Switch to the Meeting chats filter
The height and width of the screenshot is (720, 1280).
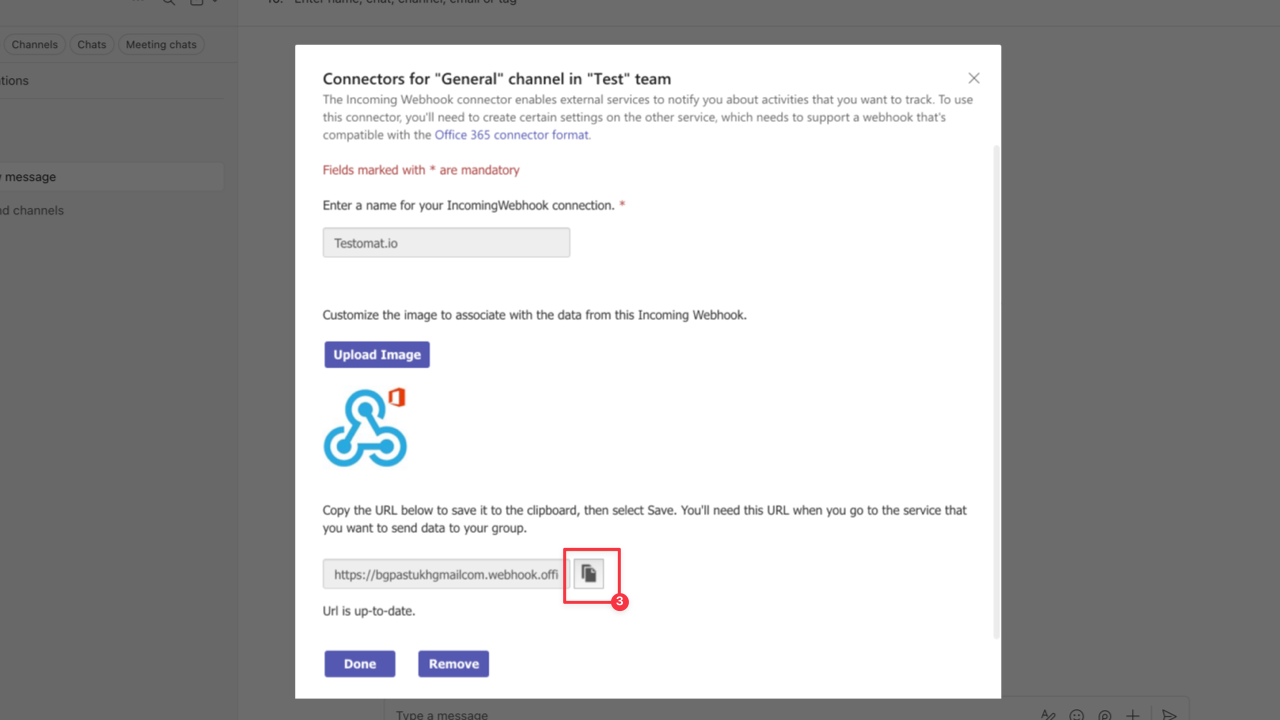click(161, 44)
